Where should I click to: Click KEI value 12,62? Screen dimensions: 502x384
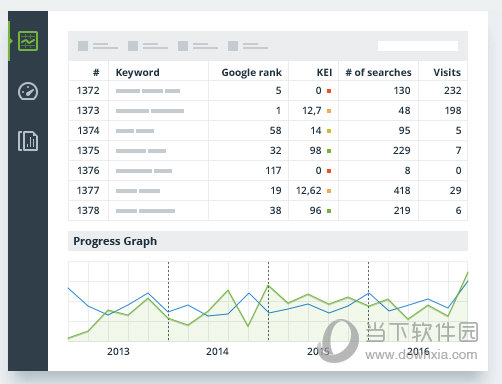click(309, 190)
